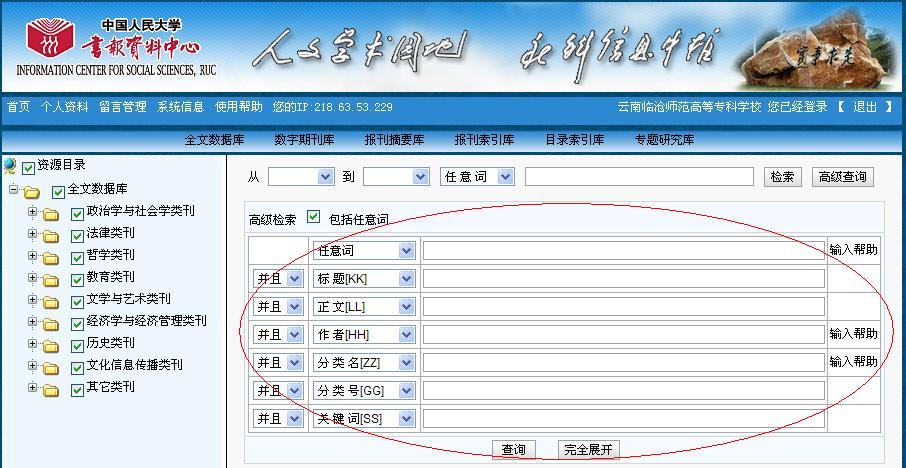Uncheck the 政治学与社会学类刊 checkbox

coord(78,213)
